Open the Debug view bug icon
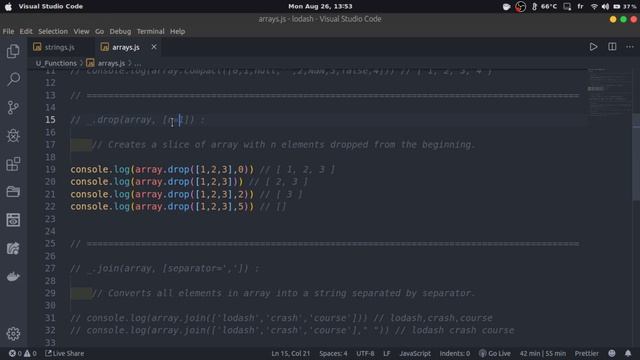Viewport: 640px width, 360px height. coord(13,136)
